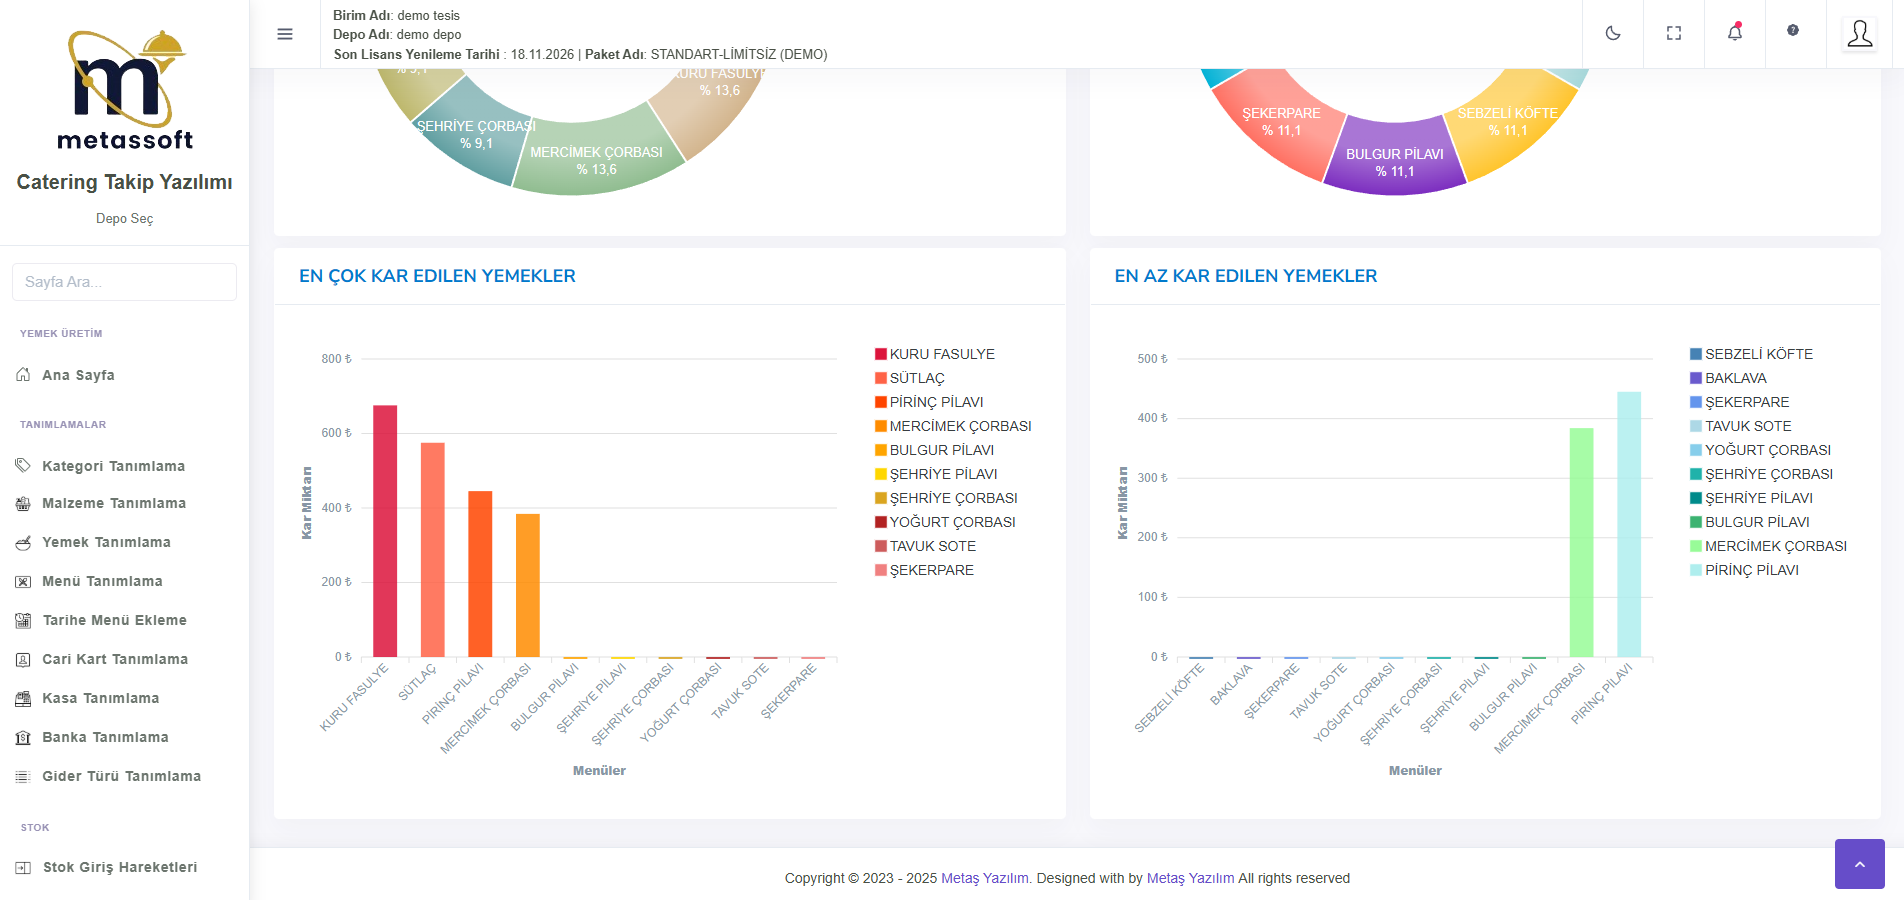This screenshot has width=1904, height=900.
Task: Click in the Sayfa Ara search field
Action: [x=124, y=282]
